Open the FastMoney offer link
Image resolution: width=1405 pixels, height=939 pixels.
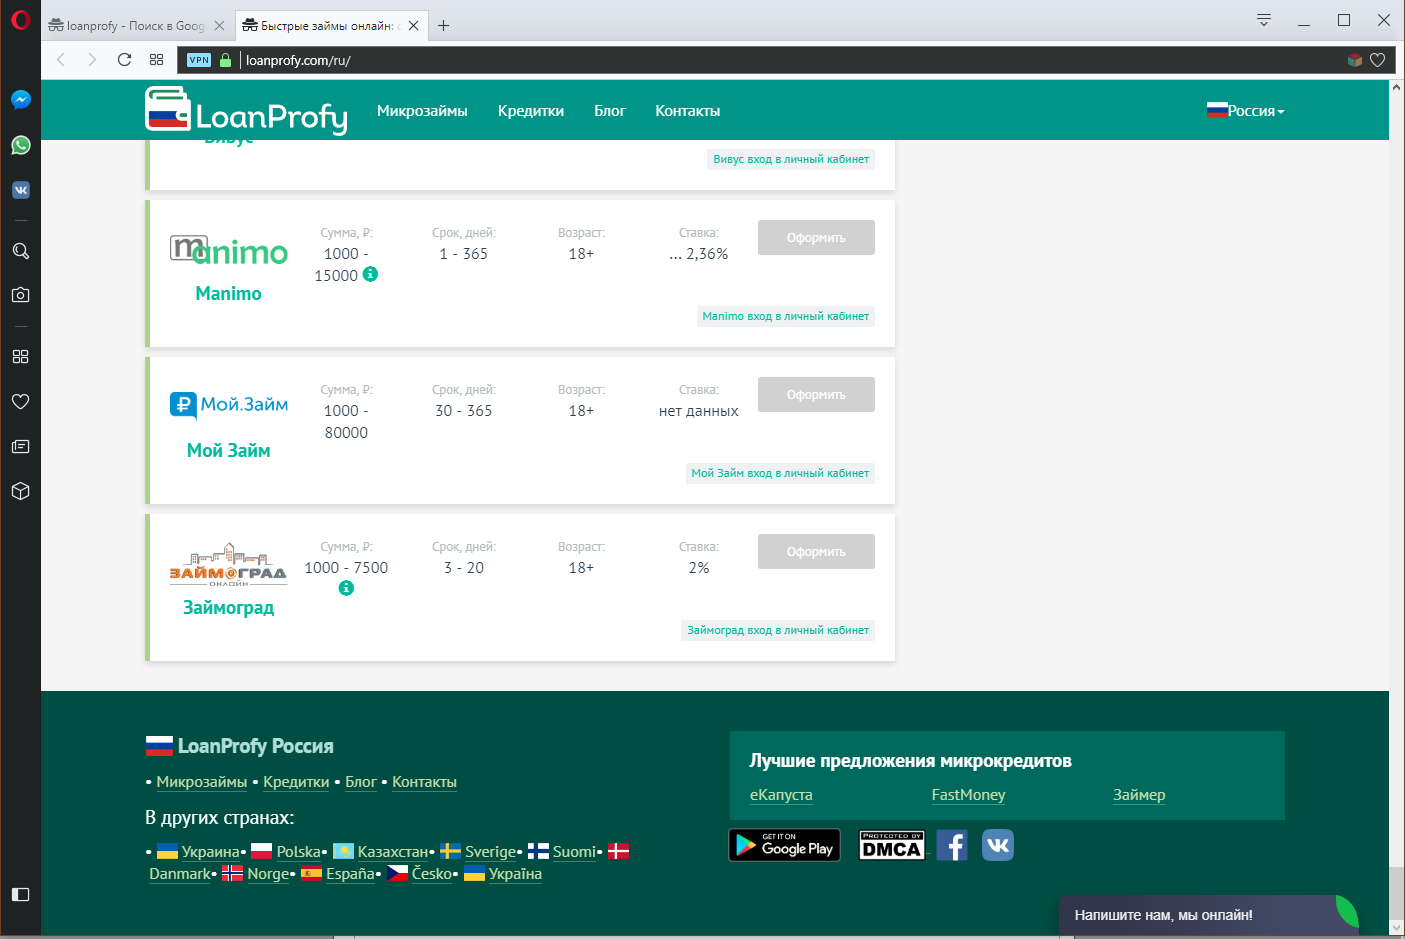[x=968, y=795]
